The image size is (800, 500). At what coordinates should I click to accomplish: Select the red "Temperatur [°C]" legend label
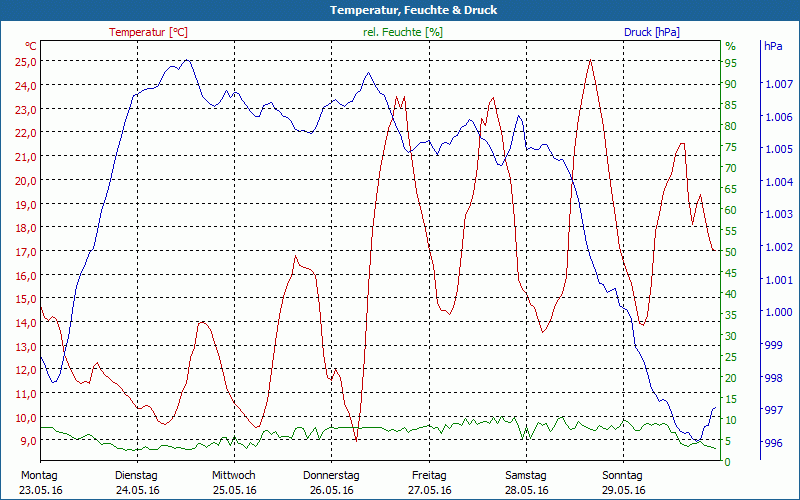(148, 32)
